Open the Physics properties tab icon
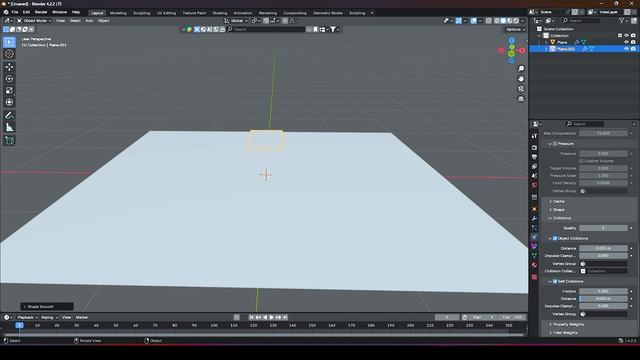640x360 pixels. 534,237
